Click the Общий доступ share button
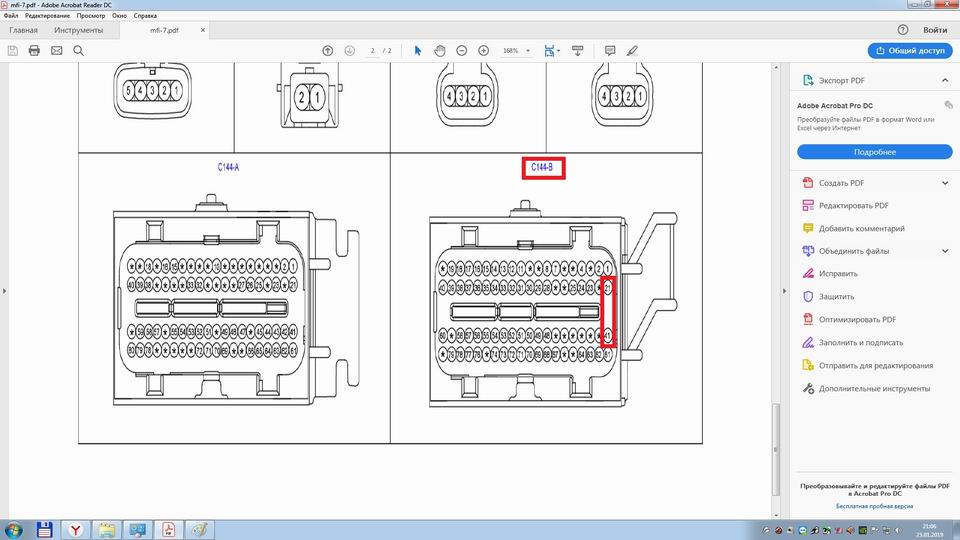The image size is (960, 540). coord(909,50)
